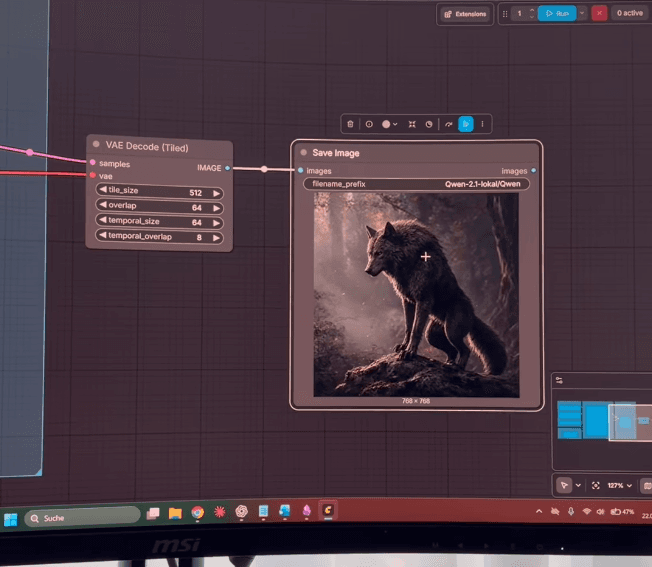Decrease overlap with left arrow
652x567 pixels.
(103, 205)
